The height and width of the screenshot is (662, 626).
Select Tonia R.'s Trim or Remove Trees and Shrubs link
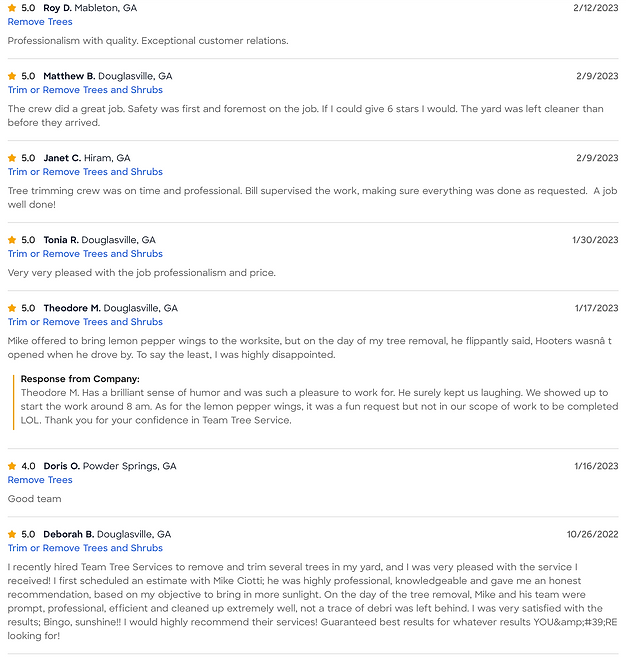(85, 254)
